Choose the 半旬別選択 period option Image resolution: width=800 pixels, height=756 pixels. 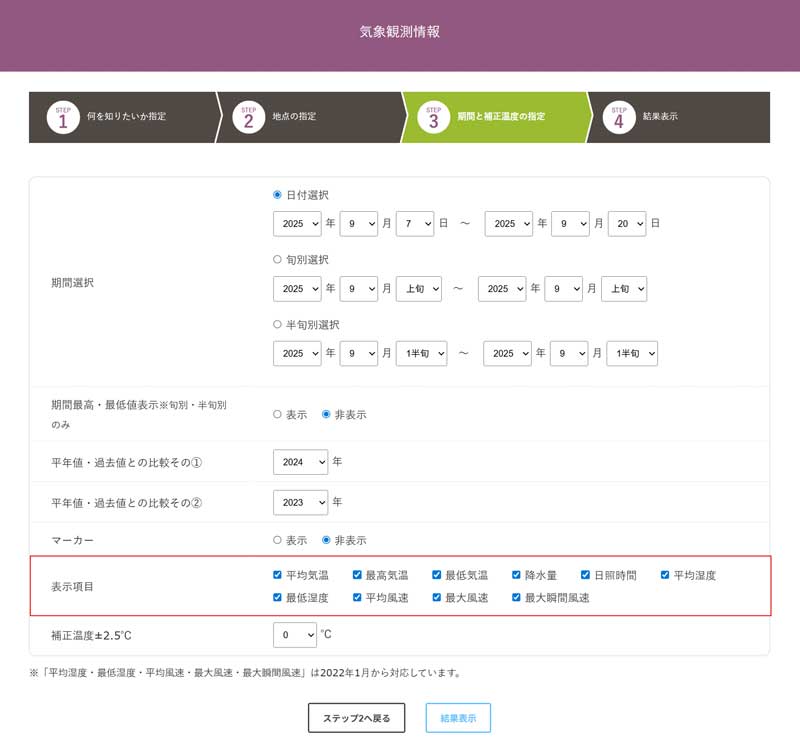coord(278,325)
